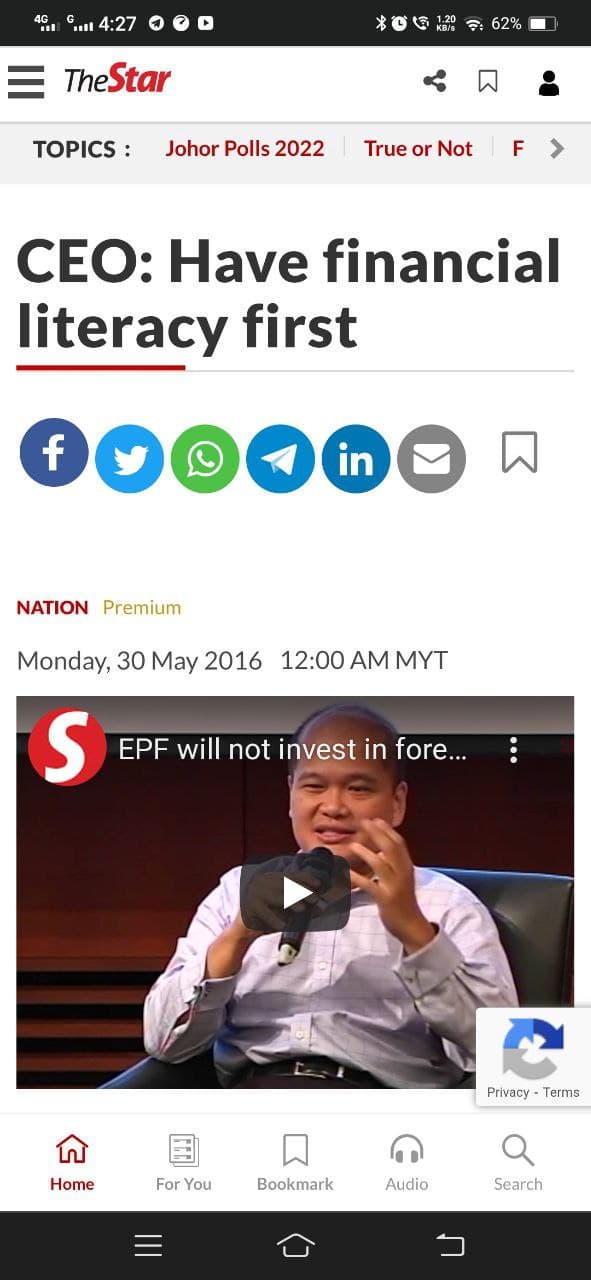Viewport: 591px width, 1280px height.
Task: Open the video's three-dot options menu
Action: pos(514,750)
